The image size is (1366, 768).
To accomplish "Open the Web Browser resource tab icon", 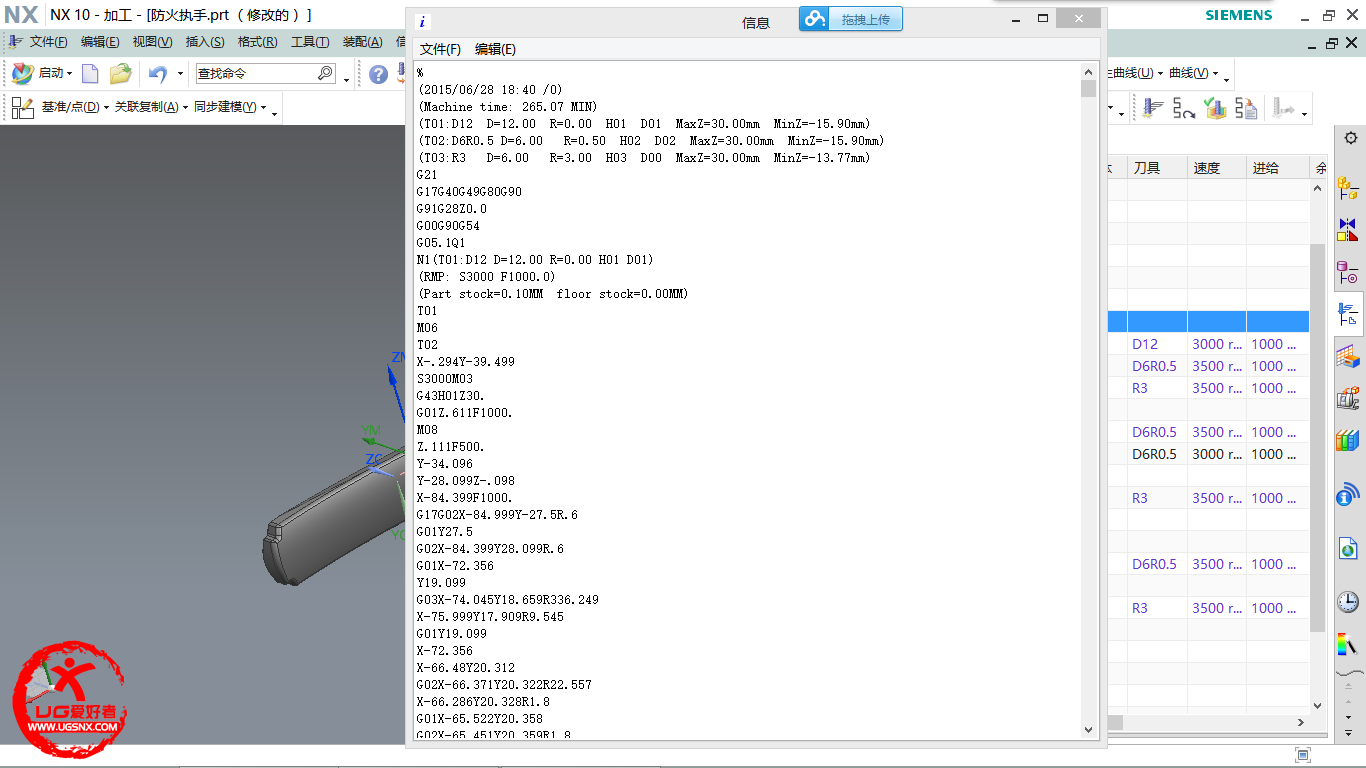I will [x=1348, y=548].
